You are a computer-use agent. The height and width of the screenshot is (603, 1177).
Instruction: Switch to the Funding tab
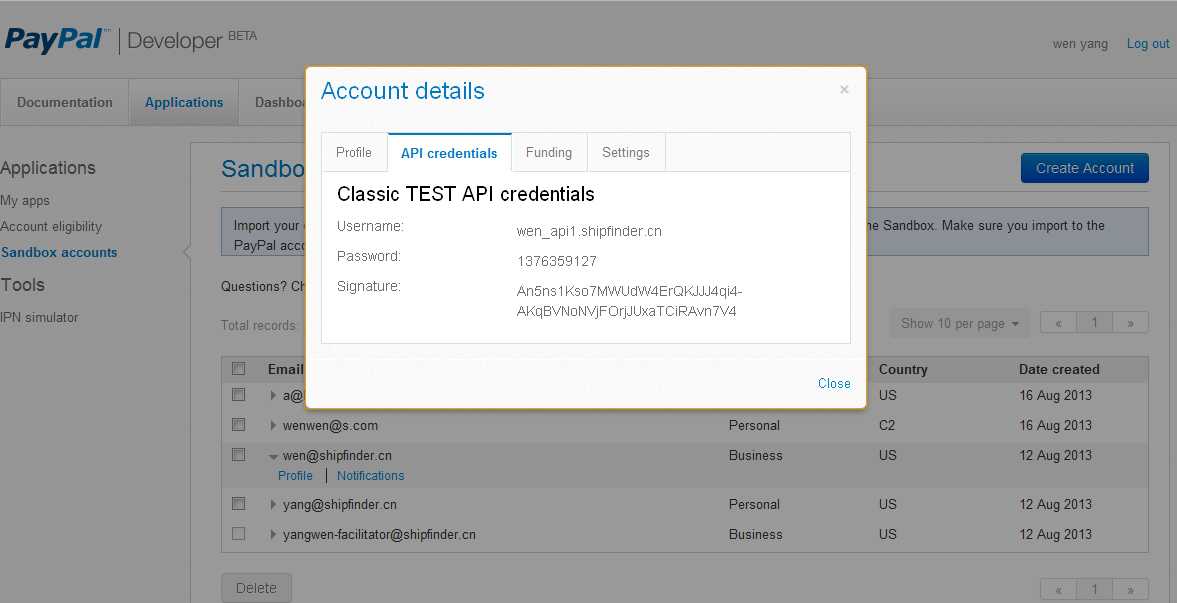pos(549,152)
